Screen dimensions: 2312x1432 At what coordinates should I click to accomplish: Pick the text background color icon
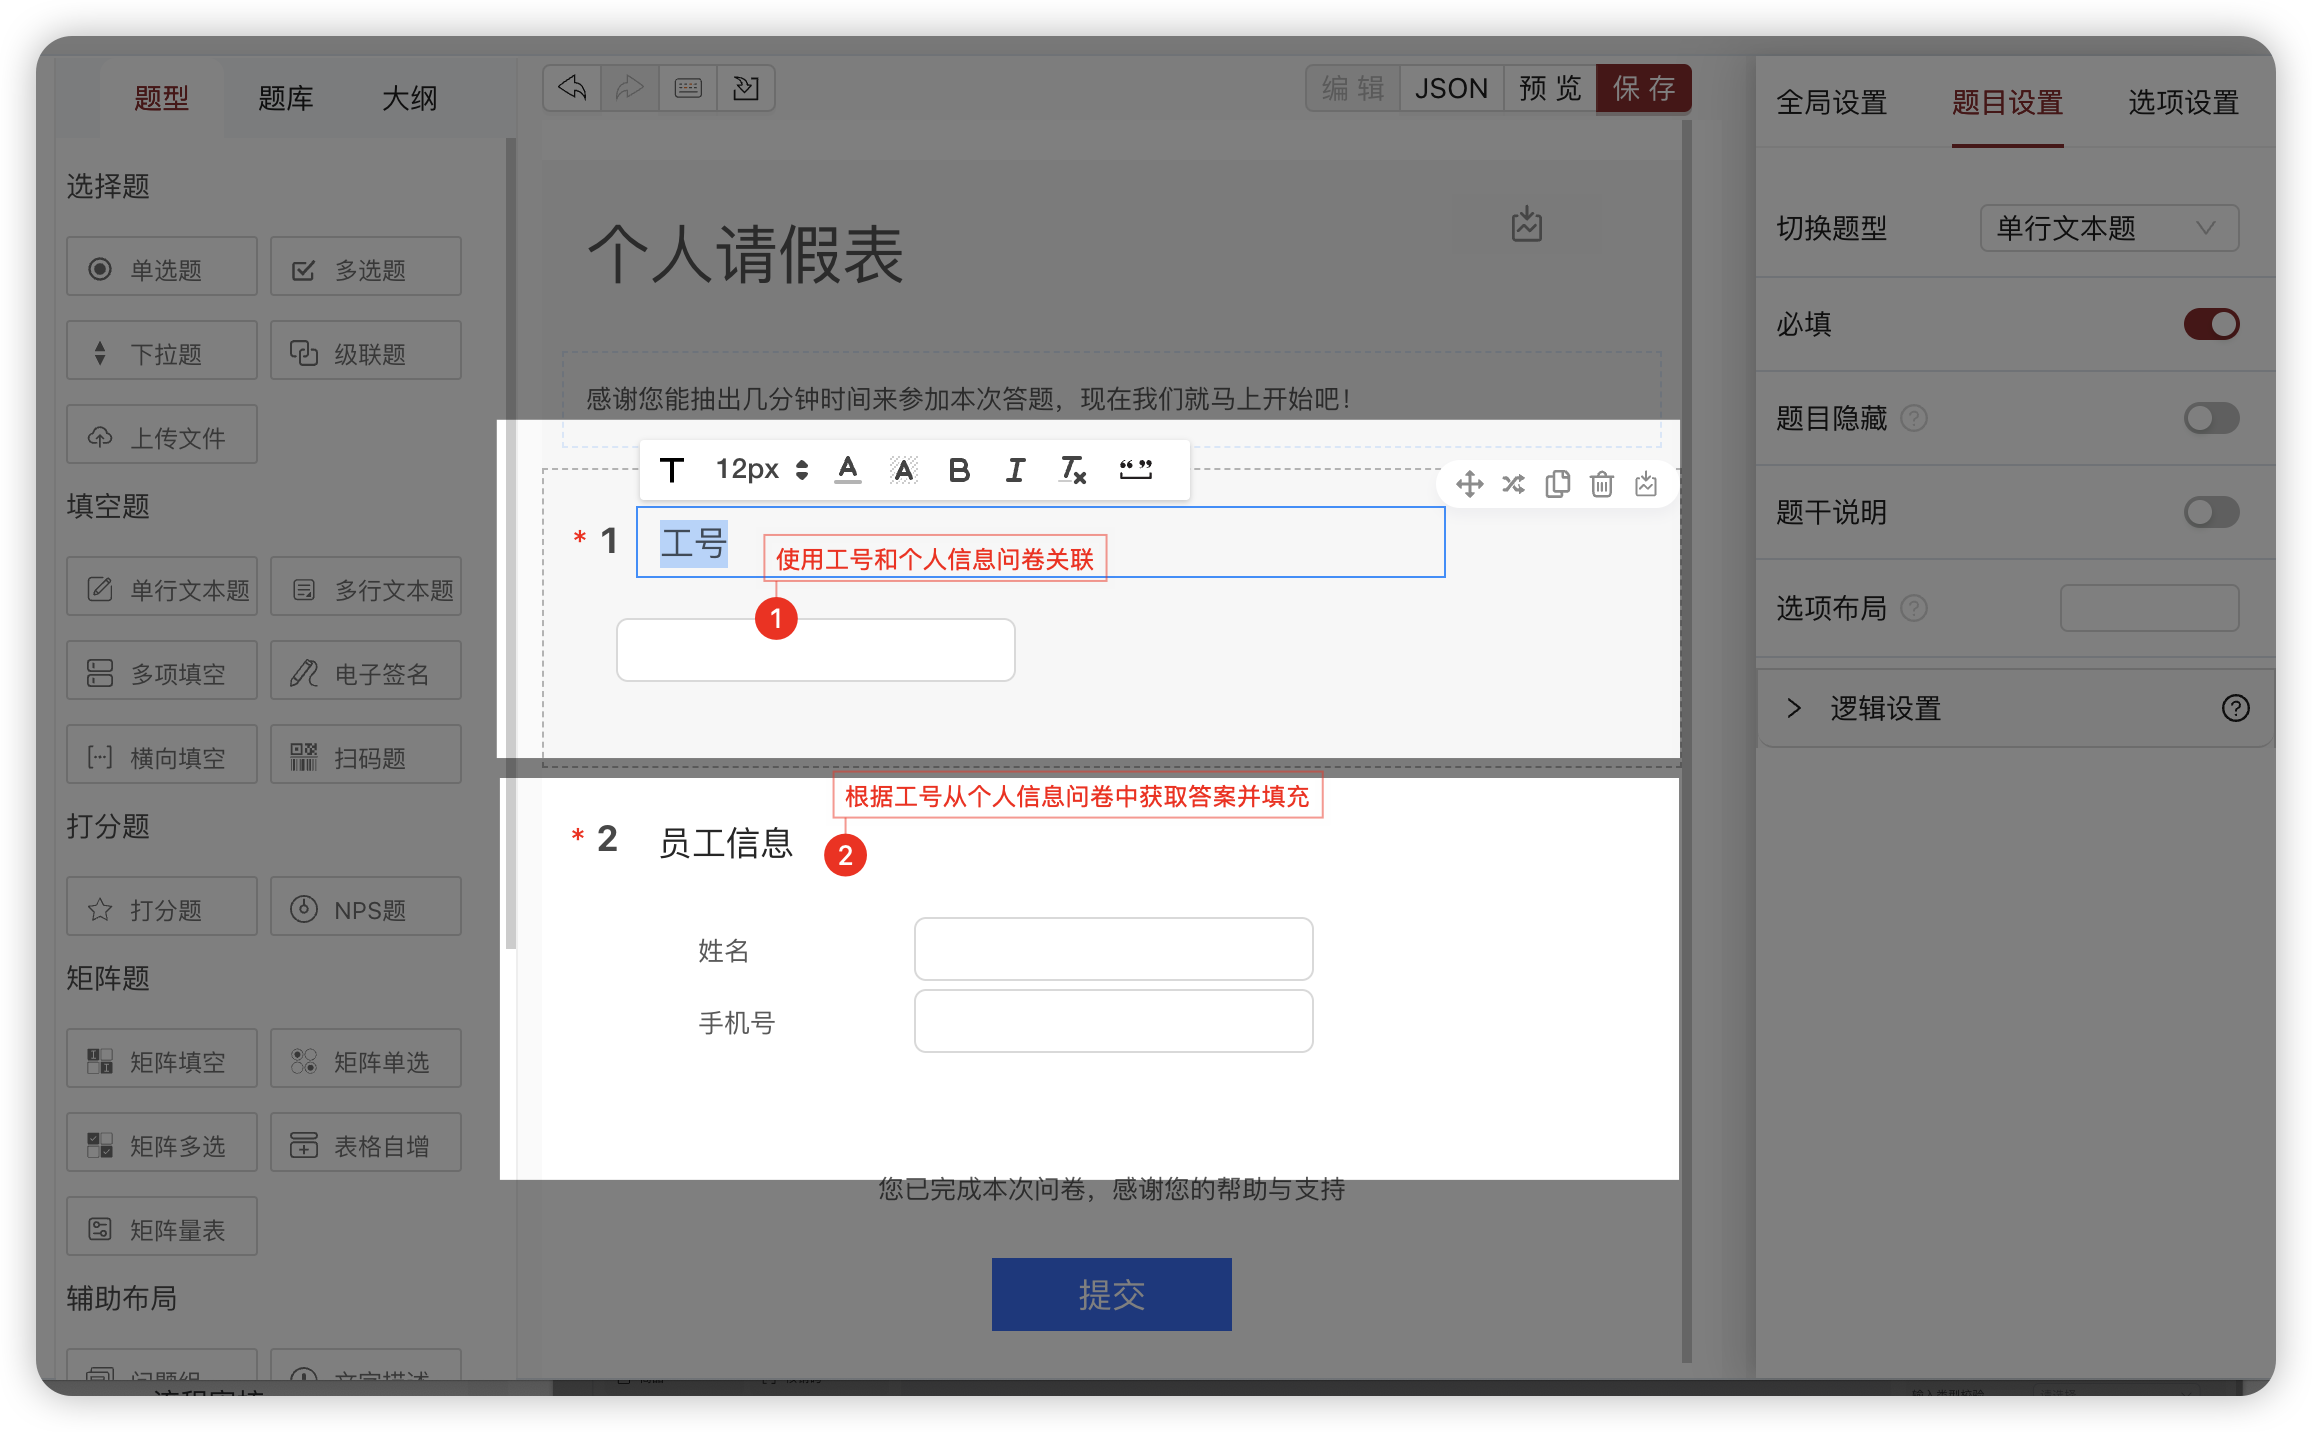pyautogui.click(x=904, y=469)
